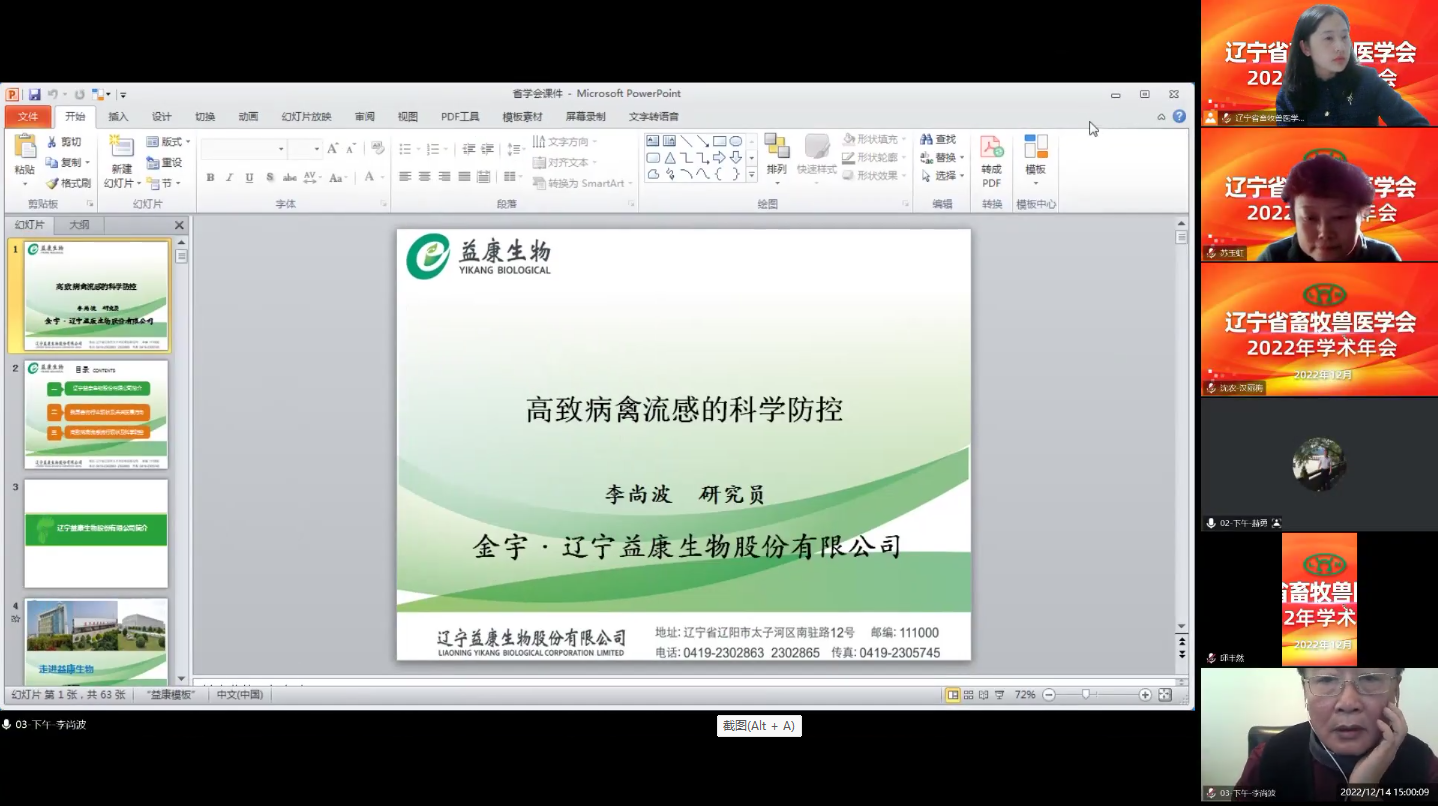The height and width of the screenshot is (806, 1438).
Task: Switch to the Insert (插入) tab
Action: [x=118, y=117]
